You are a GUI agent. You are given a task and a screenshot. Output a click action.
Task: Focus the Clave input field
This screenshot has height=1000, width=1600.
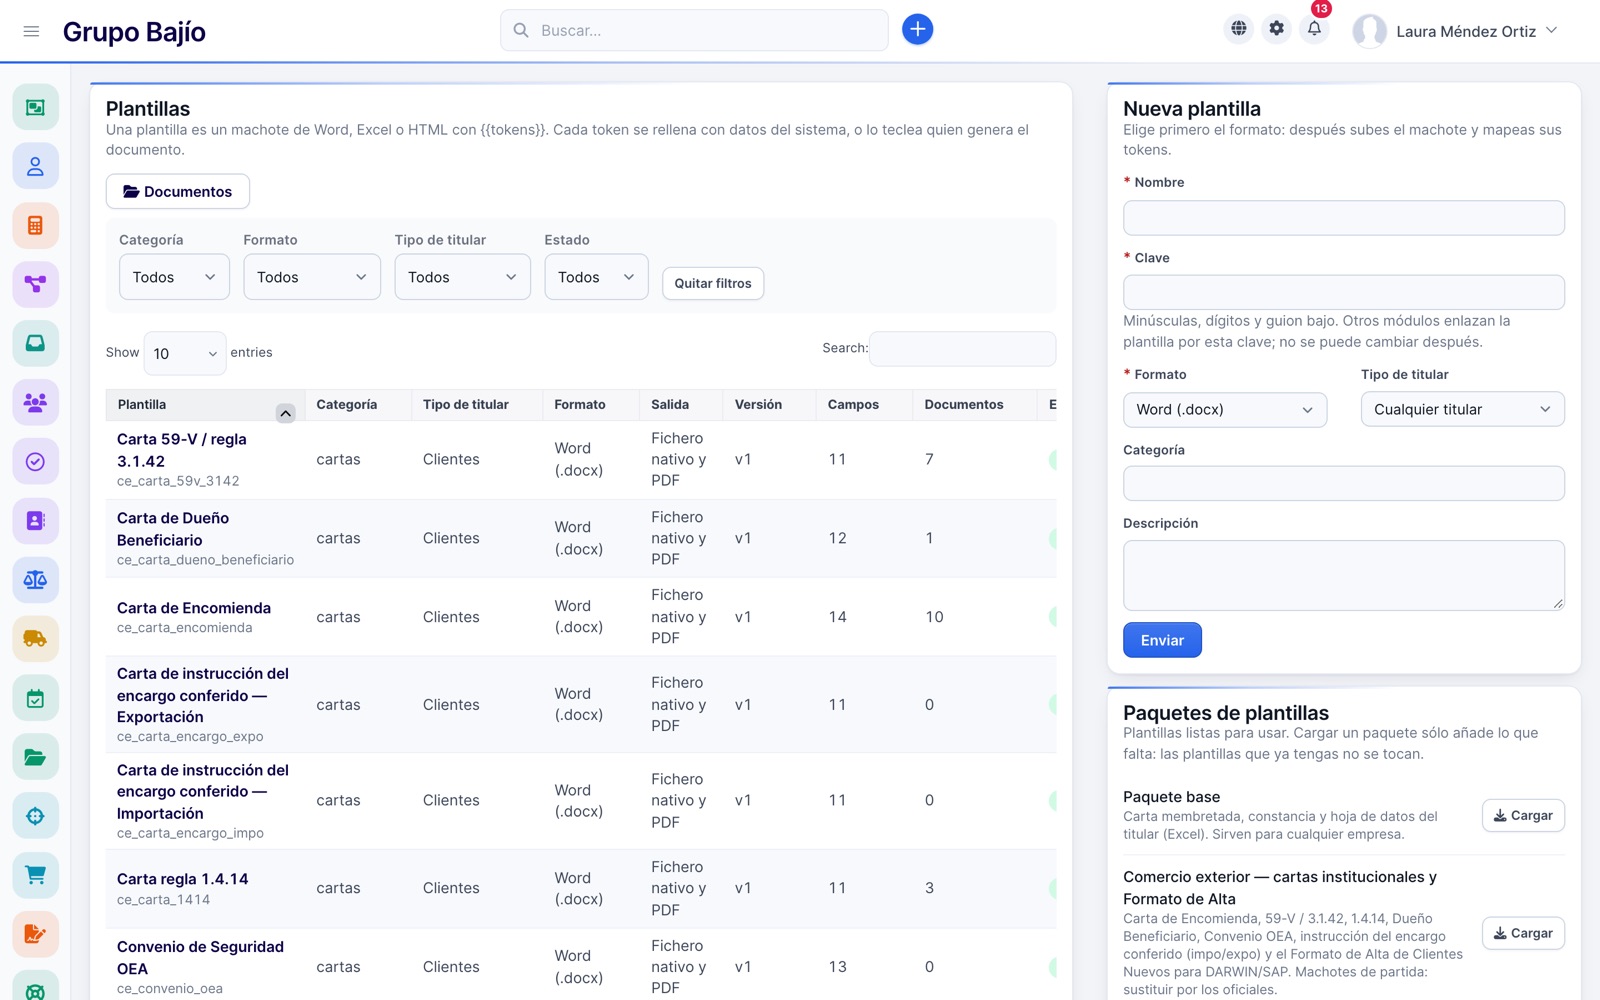click(x=1343, y=292)
